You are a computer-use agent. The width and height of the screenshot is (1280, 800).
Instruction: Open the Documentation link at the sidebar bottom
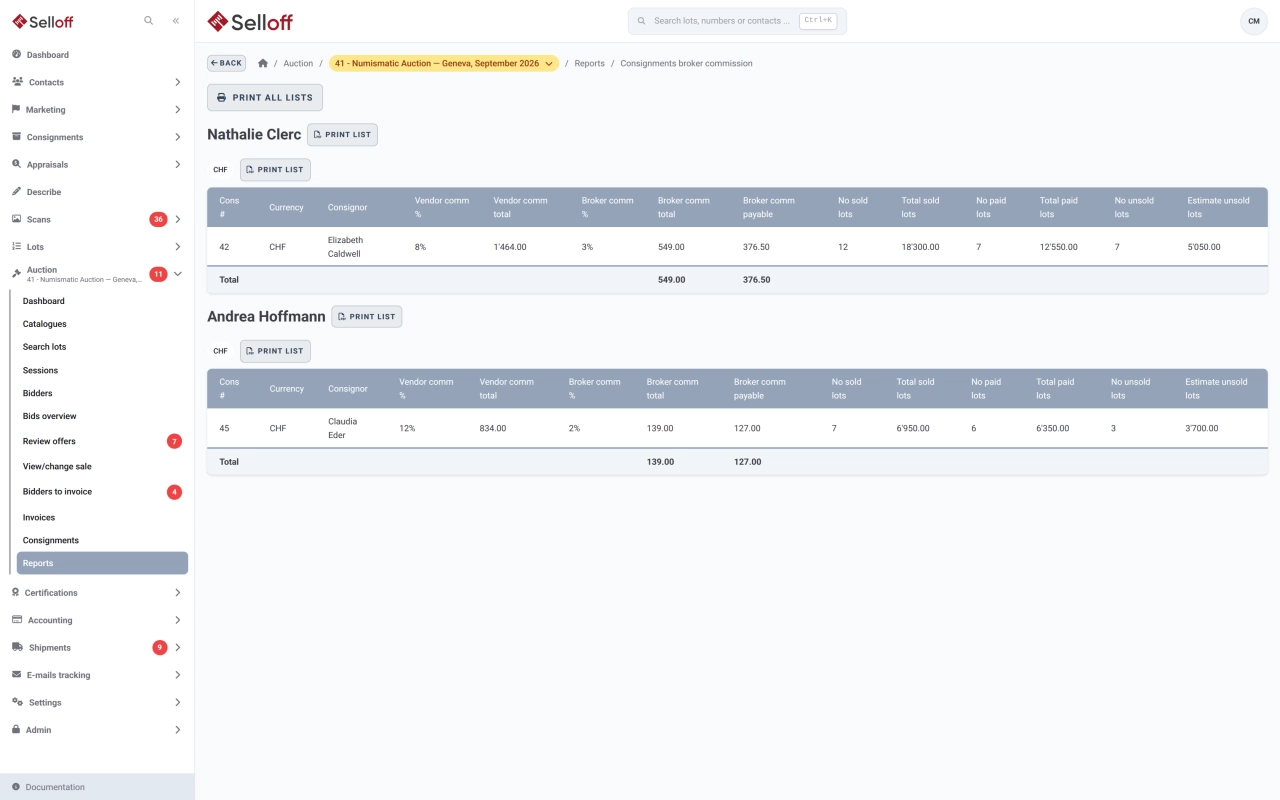(x=97, y=787)
